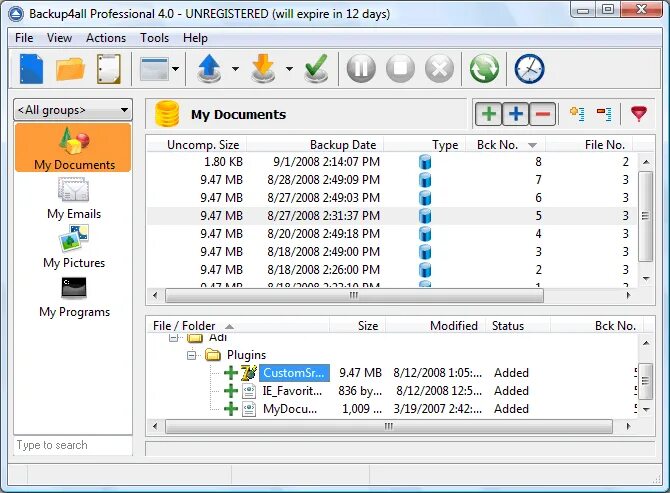Open the Restore button dropdown arrow
Screen dimensions: 670x493
(x=289, y=68)
